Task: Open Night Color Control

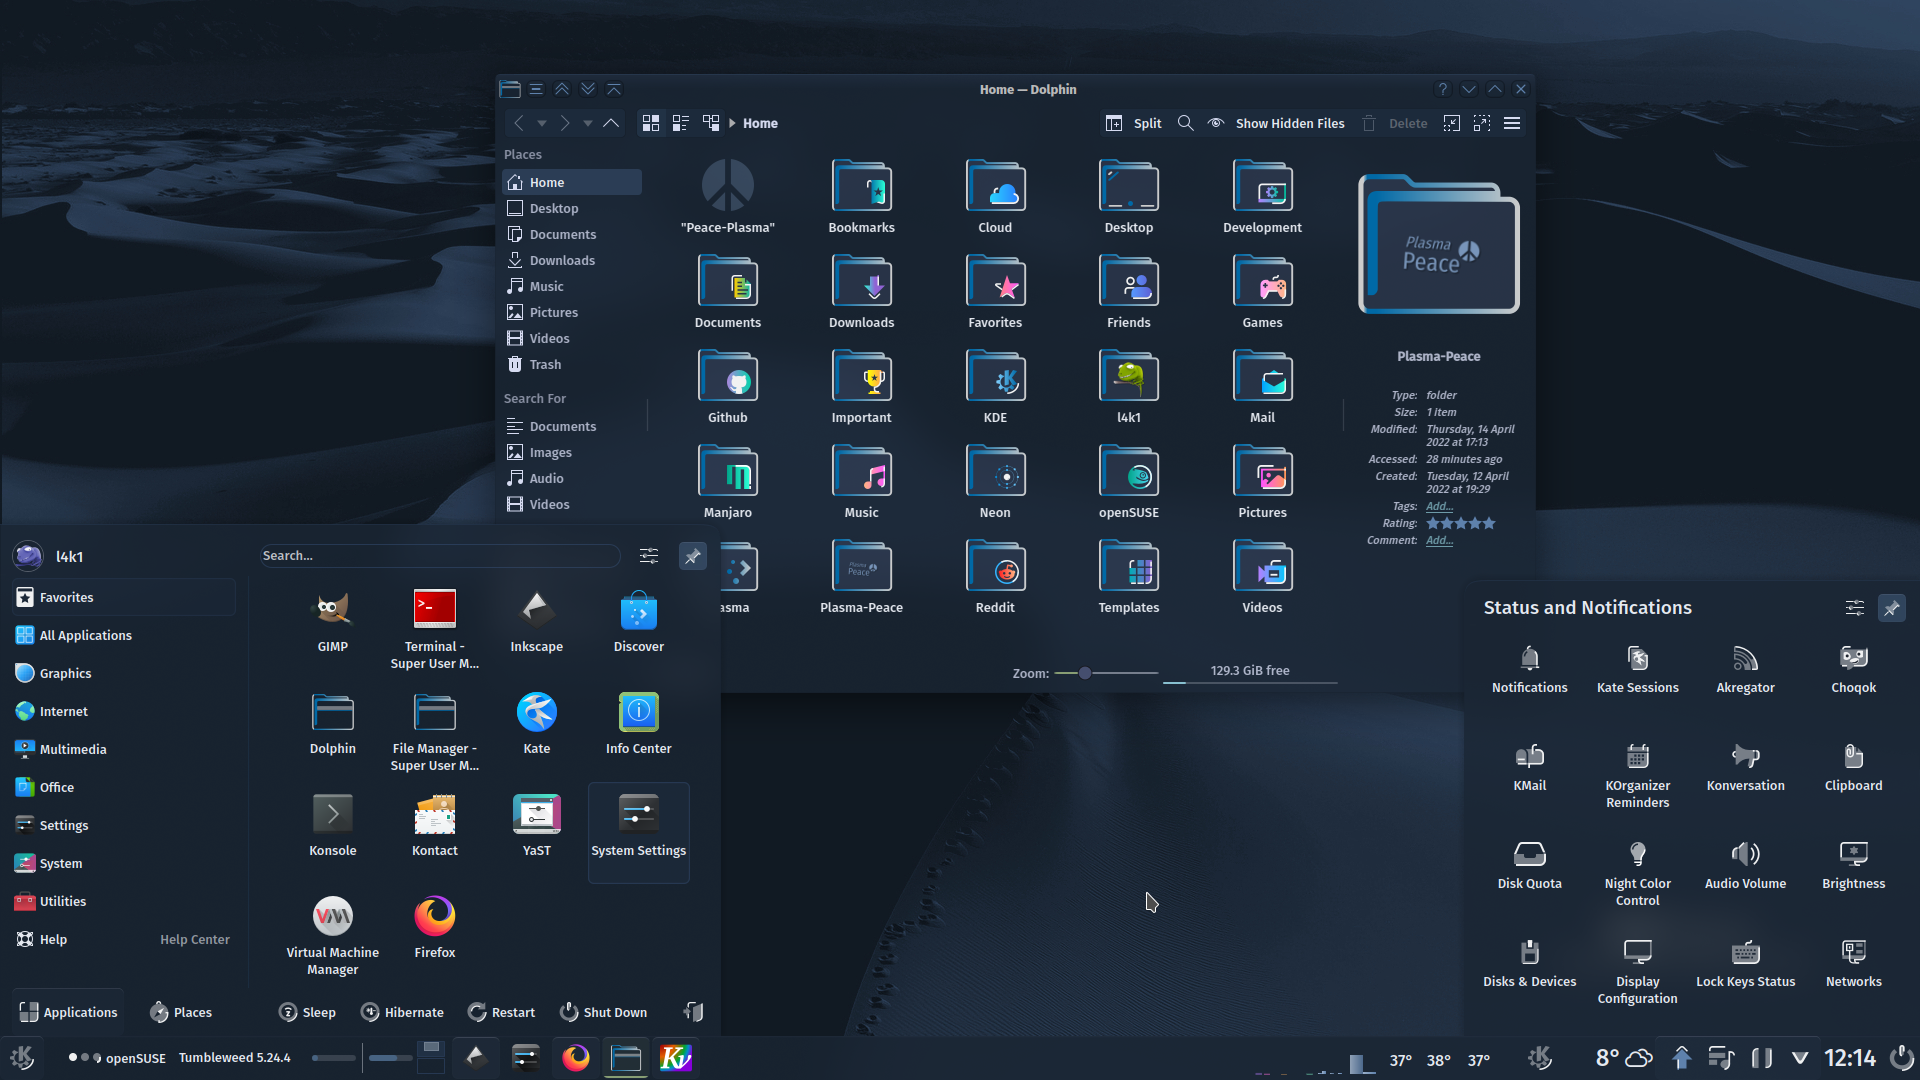Action: pos(1637,873)
